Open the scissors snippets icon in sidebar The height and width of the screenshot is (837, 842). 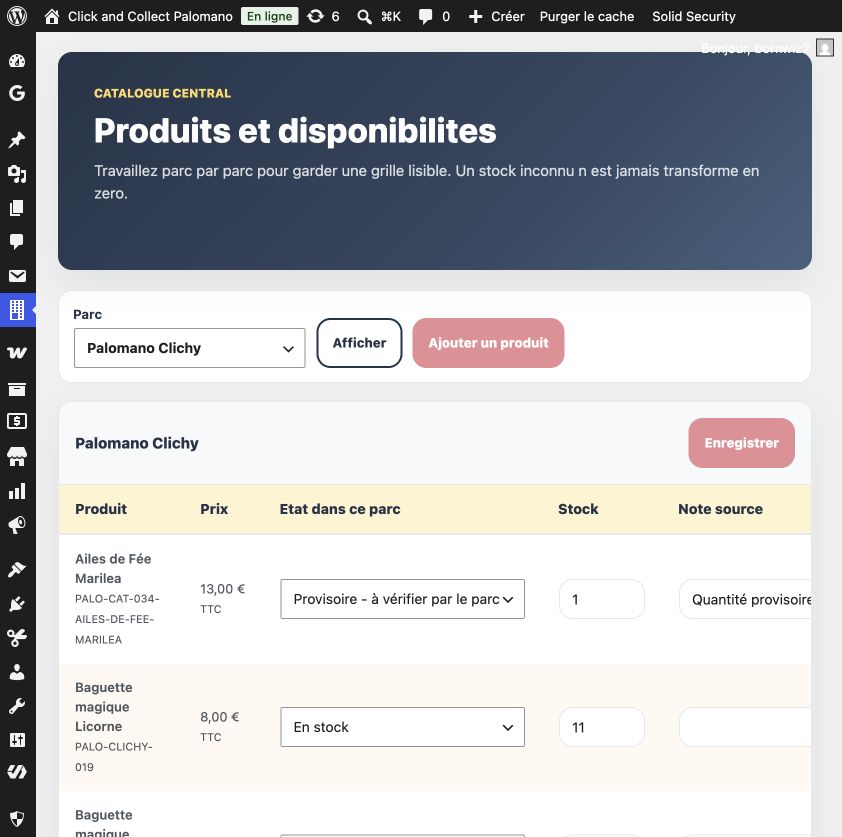(17, 638)
